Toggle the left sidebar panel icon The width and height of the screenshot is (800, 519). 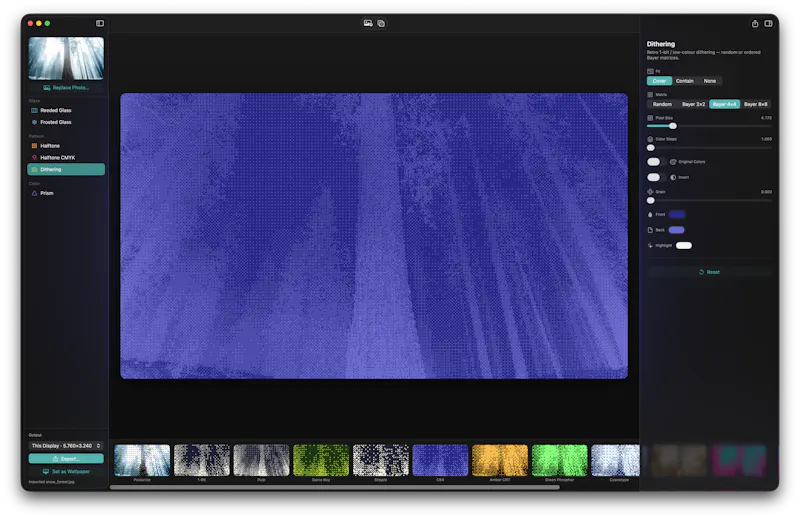tap(100, 23)
